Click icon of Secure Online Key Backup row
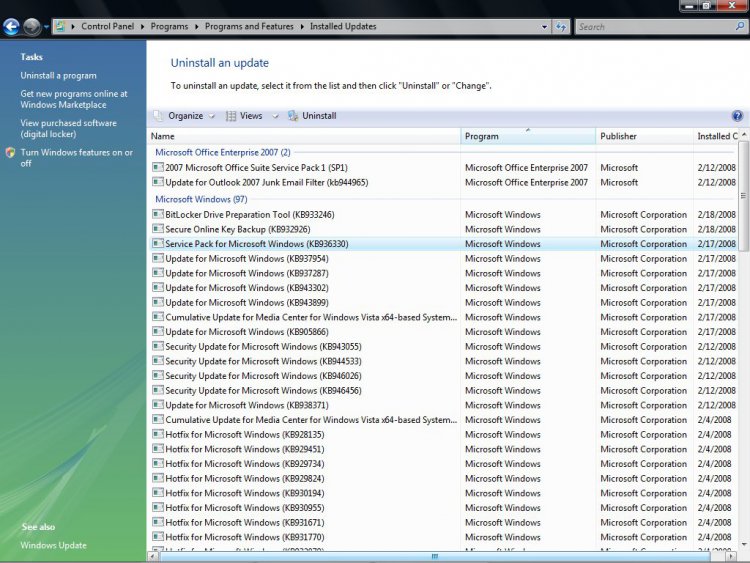Image resolution: width=750 pixels, height=563 pixels. tap(158, 229)
